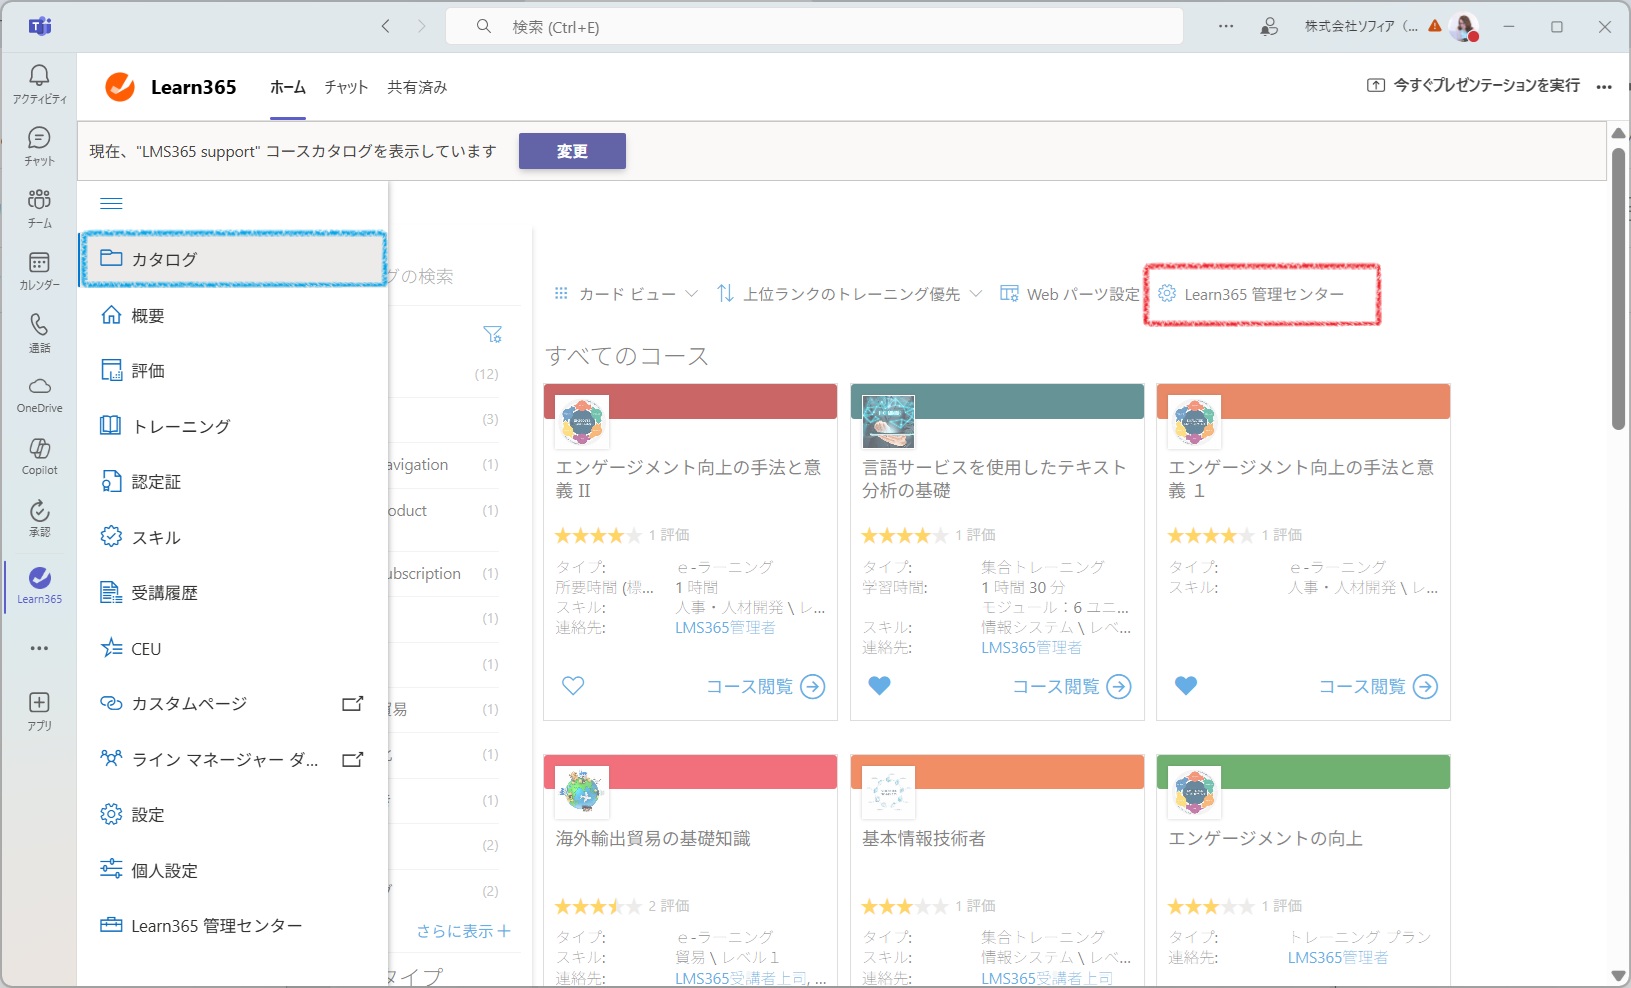Select トレーニング in navigation menu
The image size is (1631, 988).
233,426
